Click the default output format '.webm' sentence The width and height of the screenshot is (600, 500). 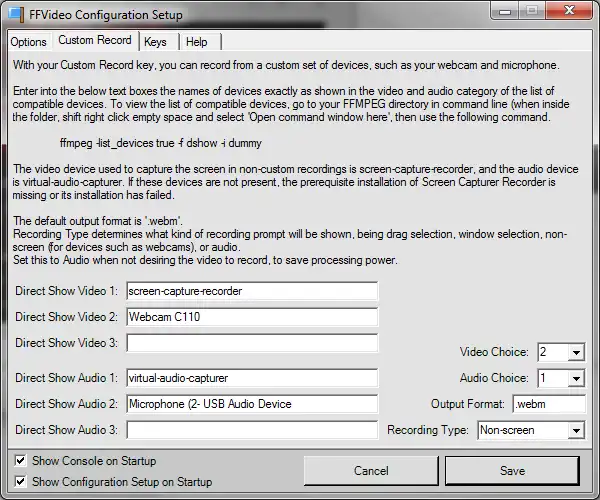pyautogui.click(x=98, y=221)
